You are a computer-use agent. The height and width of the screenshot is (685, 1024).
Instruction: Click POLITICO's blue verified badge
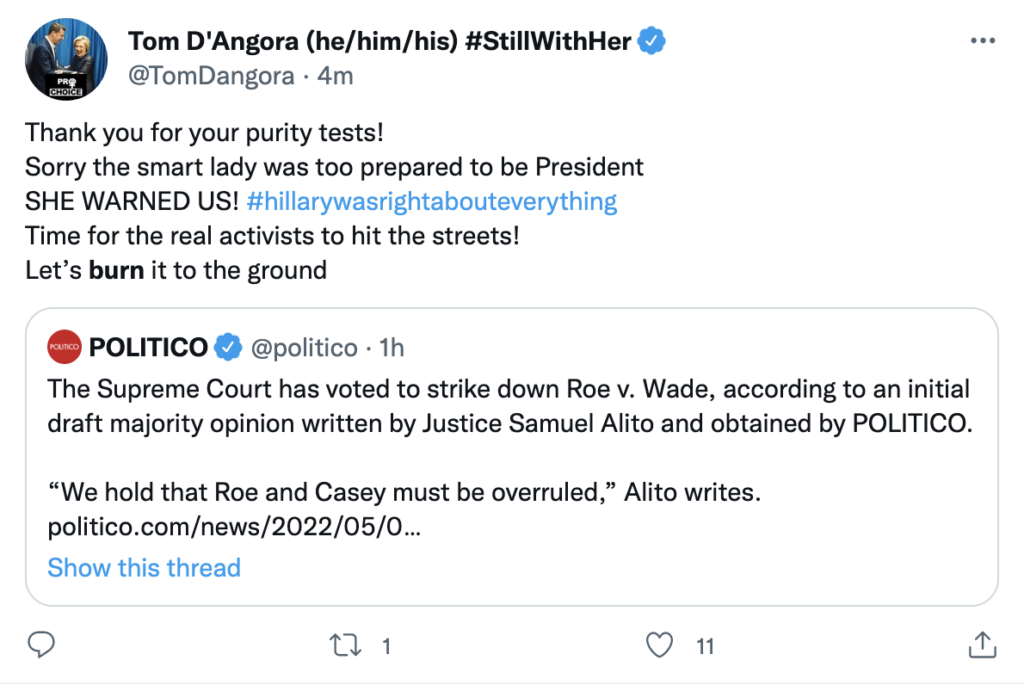pos(229,348)
